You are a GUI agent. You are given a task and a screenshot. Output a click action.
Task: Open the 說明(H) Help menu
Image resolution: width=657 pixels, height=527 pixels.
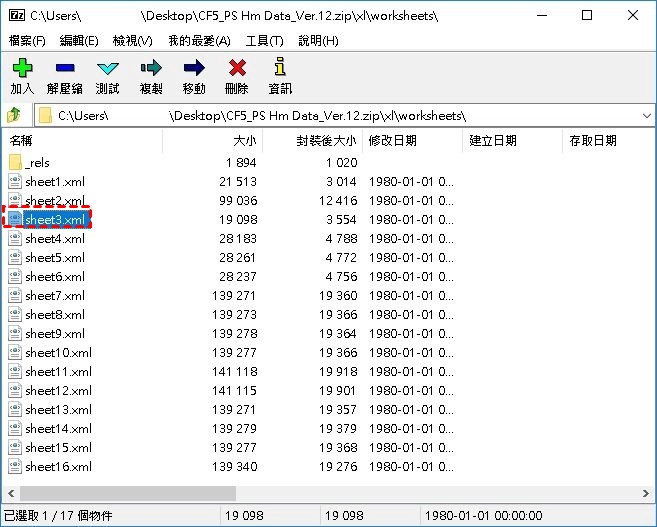(x=318, y=41)
